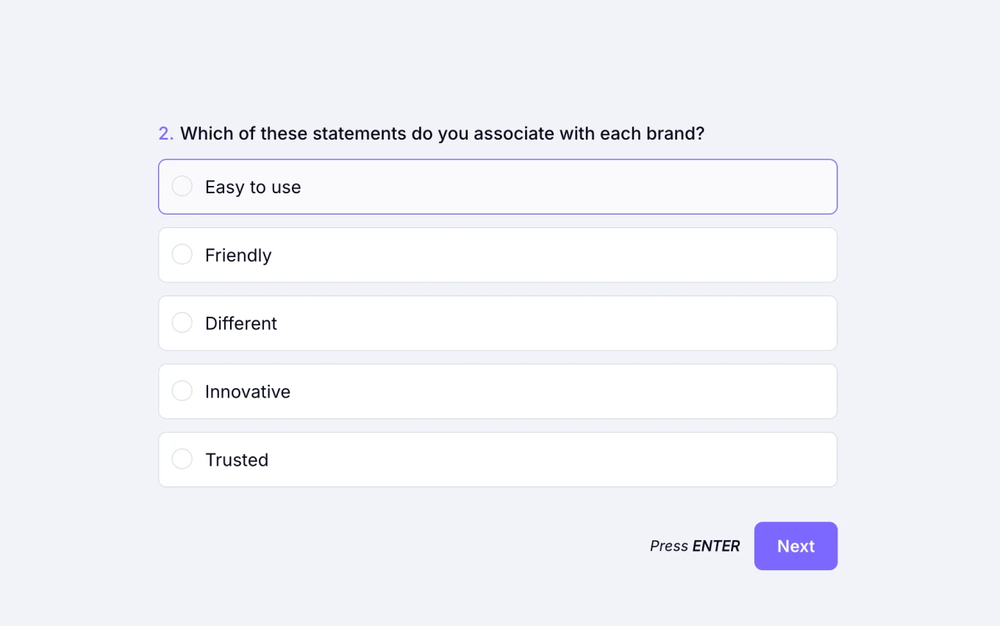Image resolution: width=1000 pixels, height=626 pixels.
Task: Select the 'Easy to use' radio button
Action: click(182, 186)
